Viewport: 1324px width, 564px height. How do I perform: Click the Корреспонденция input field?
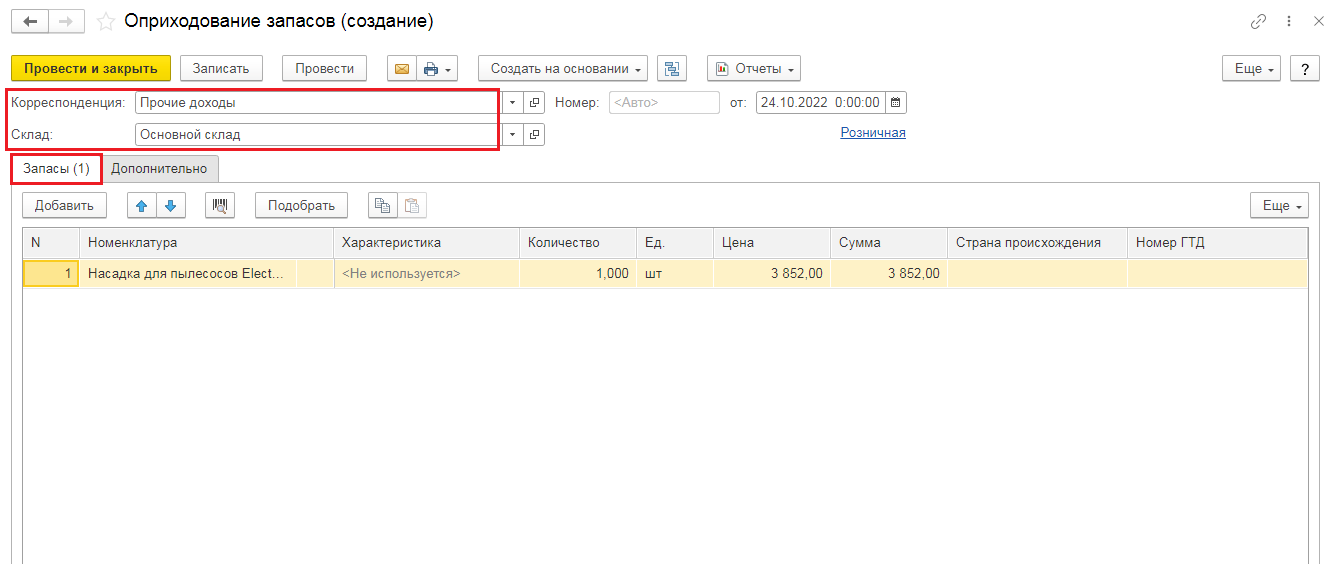click(x=316, y=103)
